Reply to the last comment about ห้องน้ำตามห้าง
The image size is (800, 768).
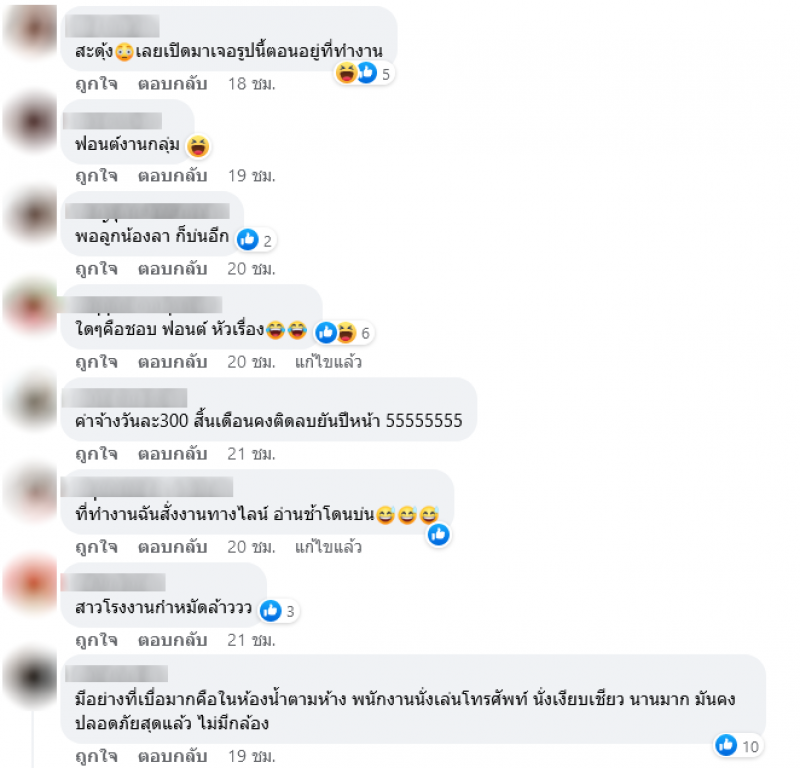click(172, 756)
